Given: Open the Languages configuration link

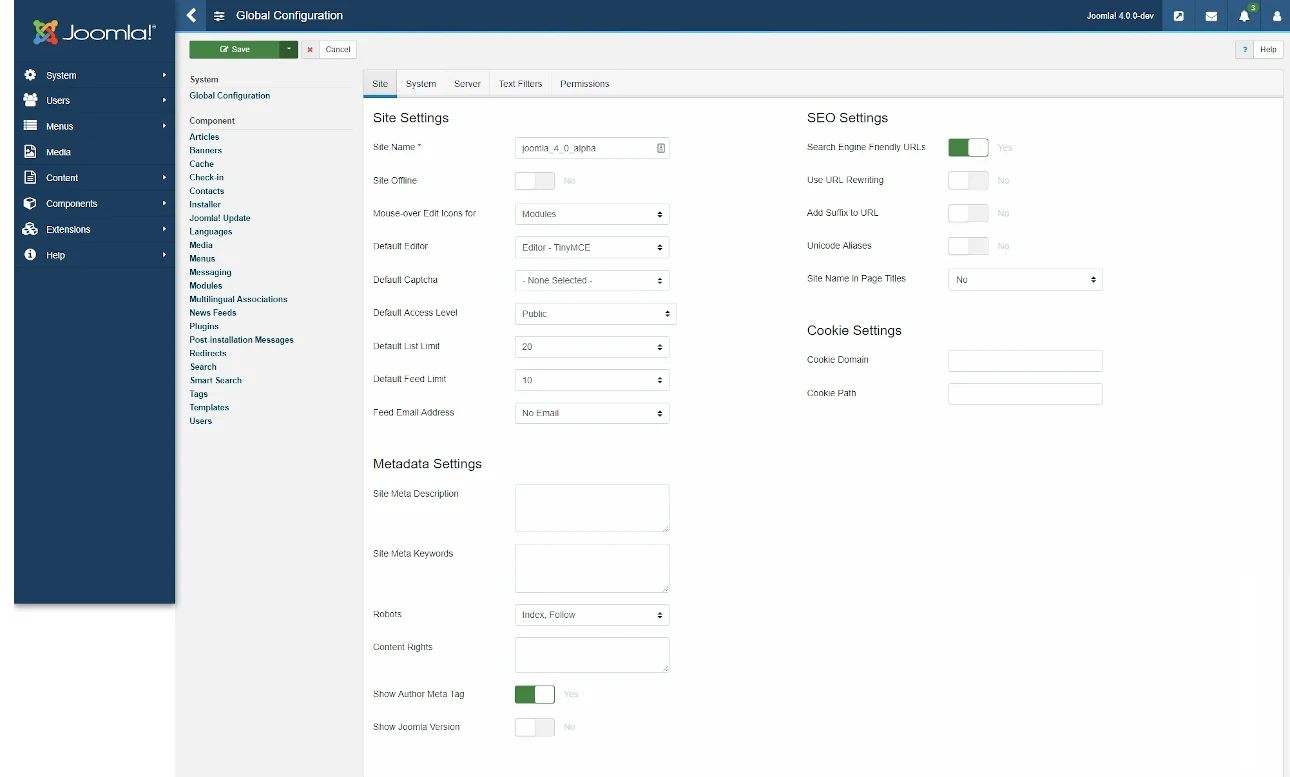Looking at the screenshot, I should (x=210, y=231).
